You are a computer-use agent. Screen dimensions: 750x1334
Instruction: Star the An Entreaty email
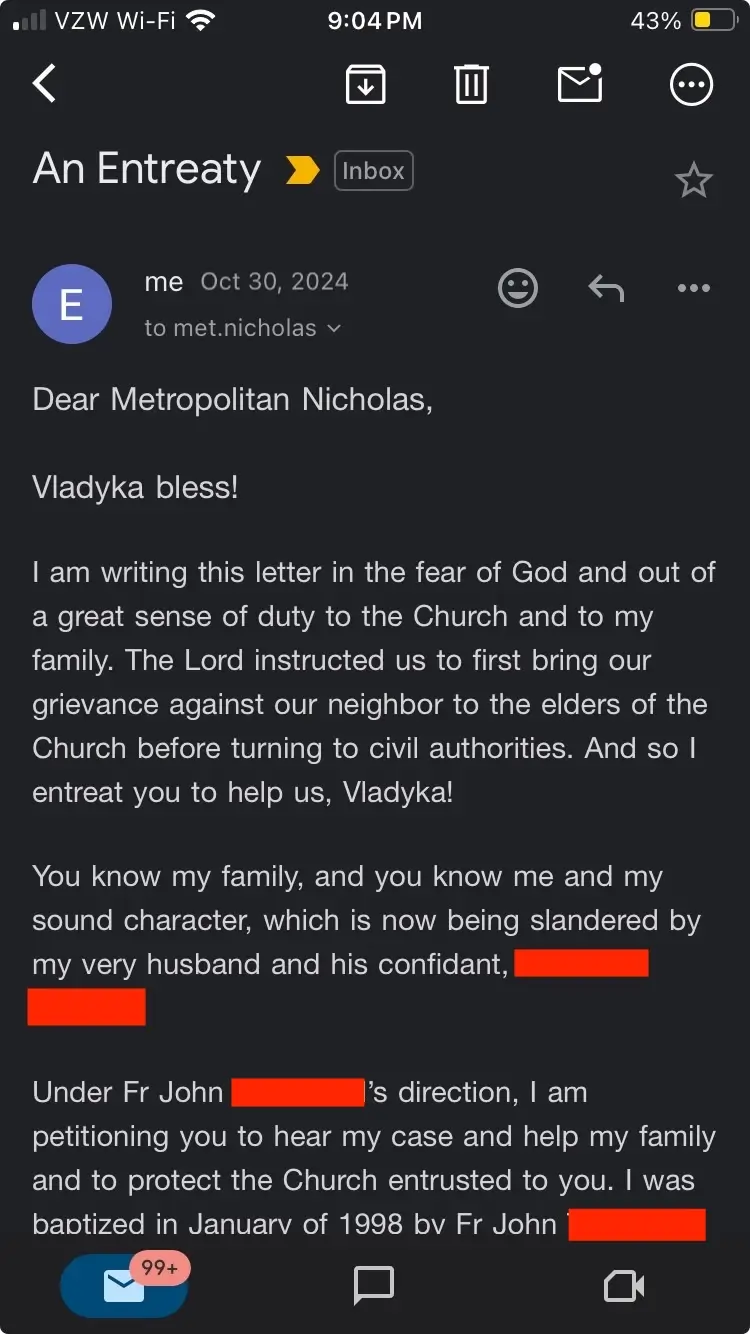(x=693, y=181)
